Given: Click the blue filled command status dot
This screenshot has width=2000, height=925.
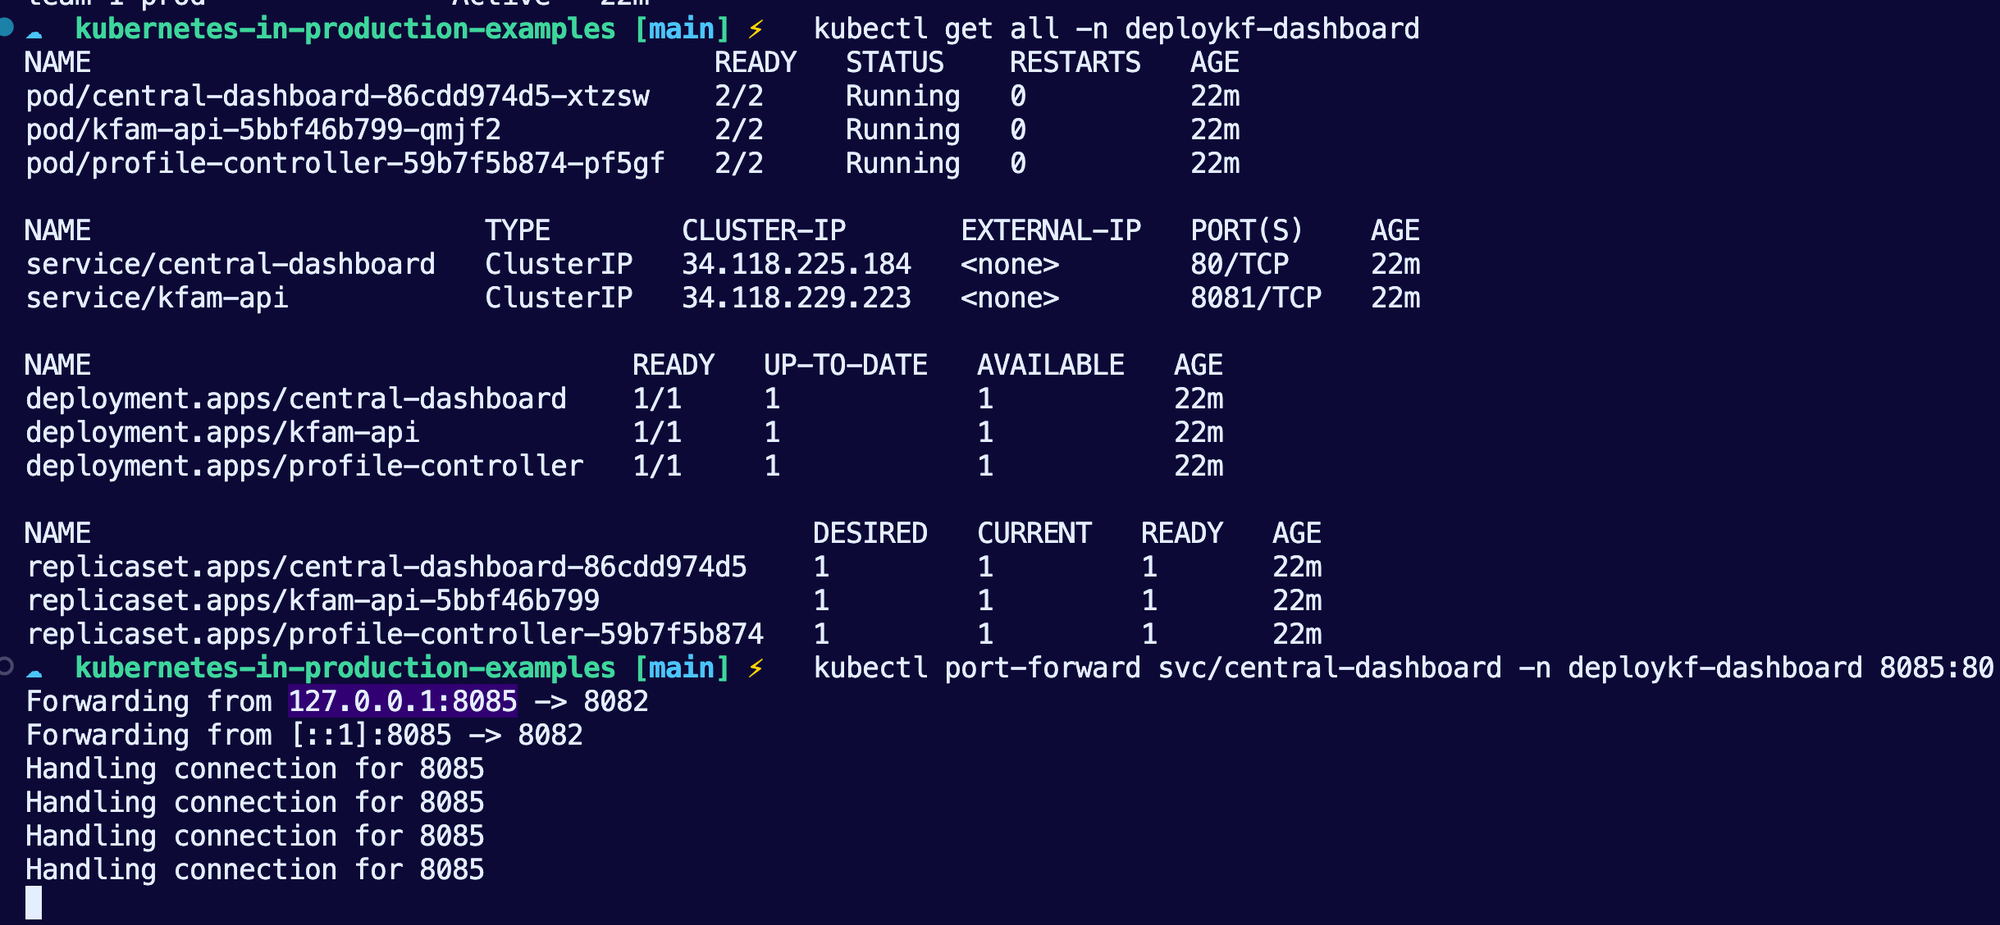Looking at the screenshot, I should 6,27.
